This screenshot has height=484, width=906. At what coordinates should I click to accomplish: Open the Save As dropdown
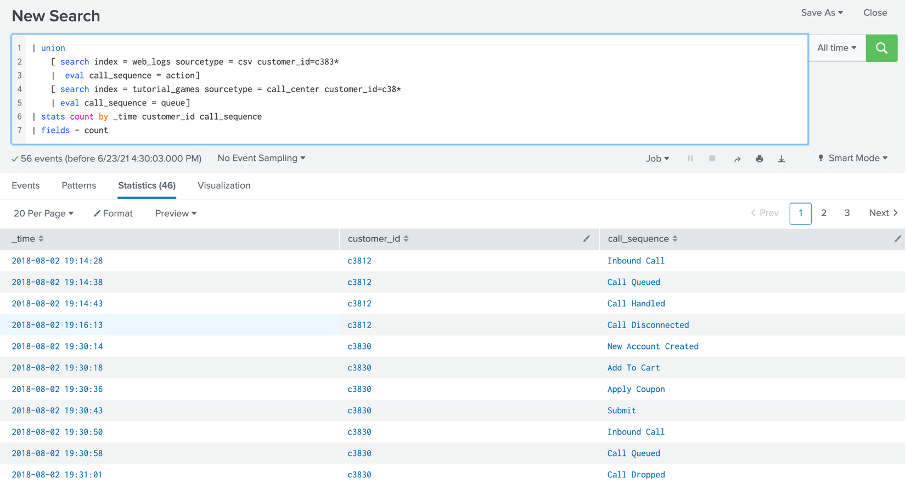pos(822,13)
